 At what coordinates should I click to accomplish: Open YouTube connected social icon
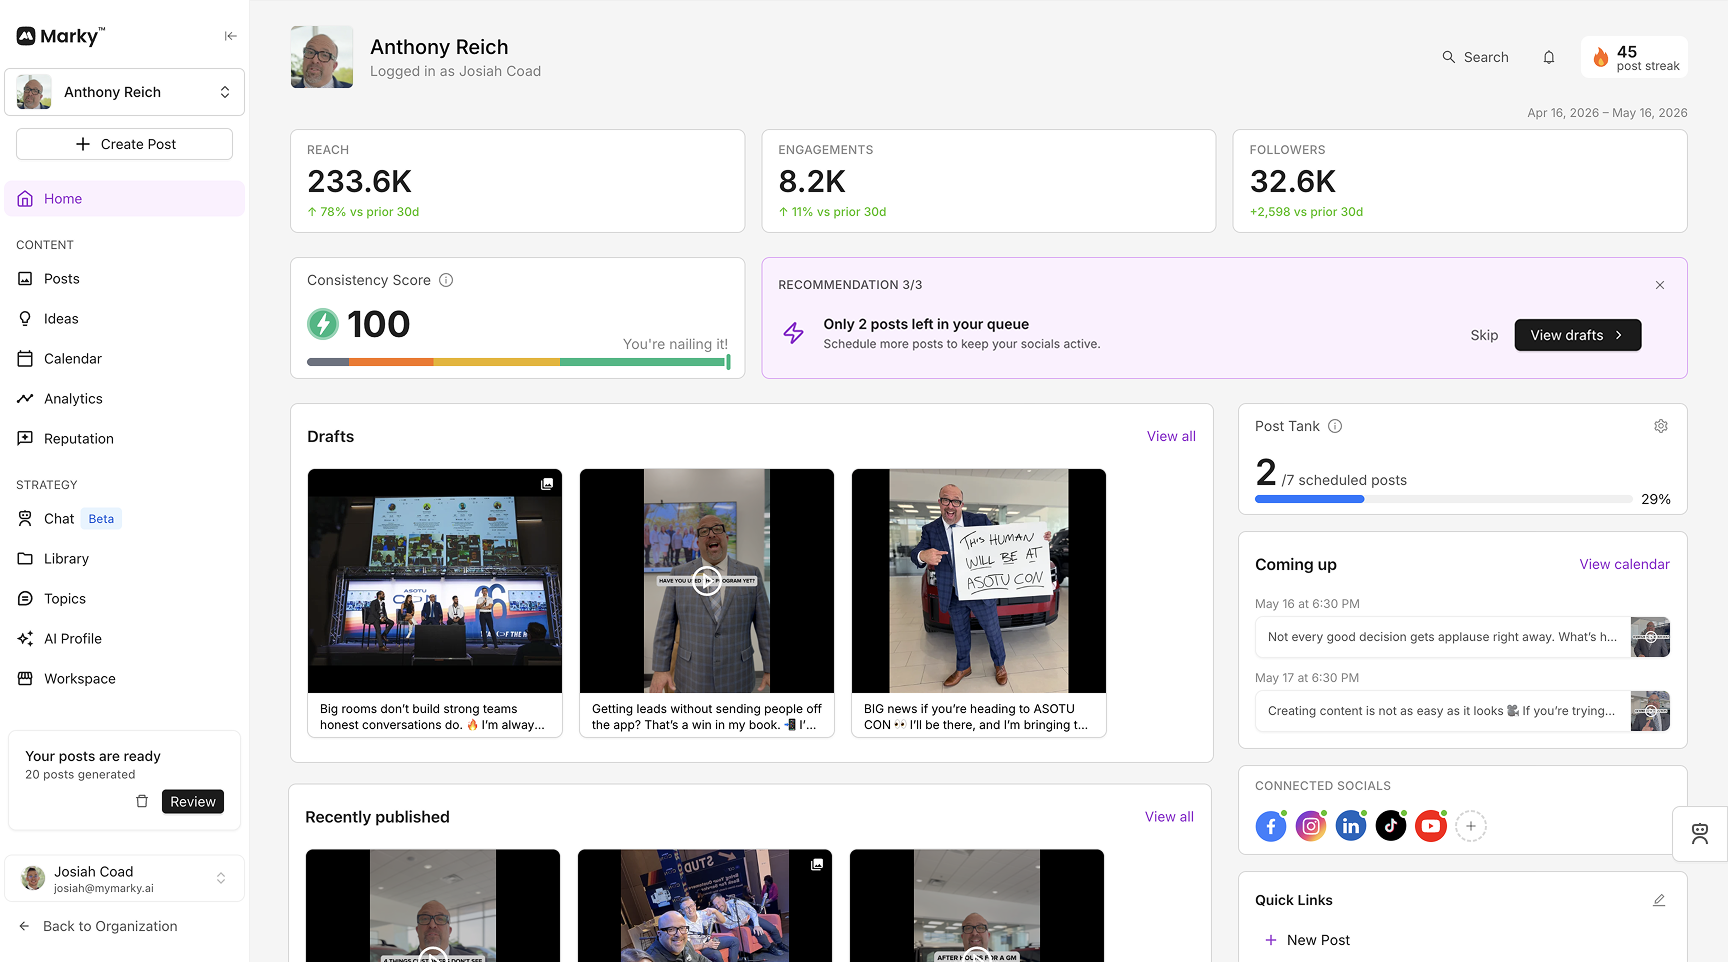click(x=1431, y=826)
